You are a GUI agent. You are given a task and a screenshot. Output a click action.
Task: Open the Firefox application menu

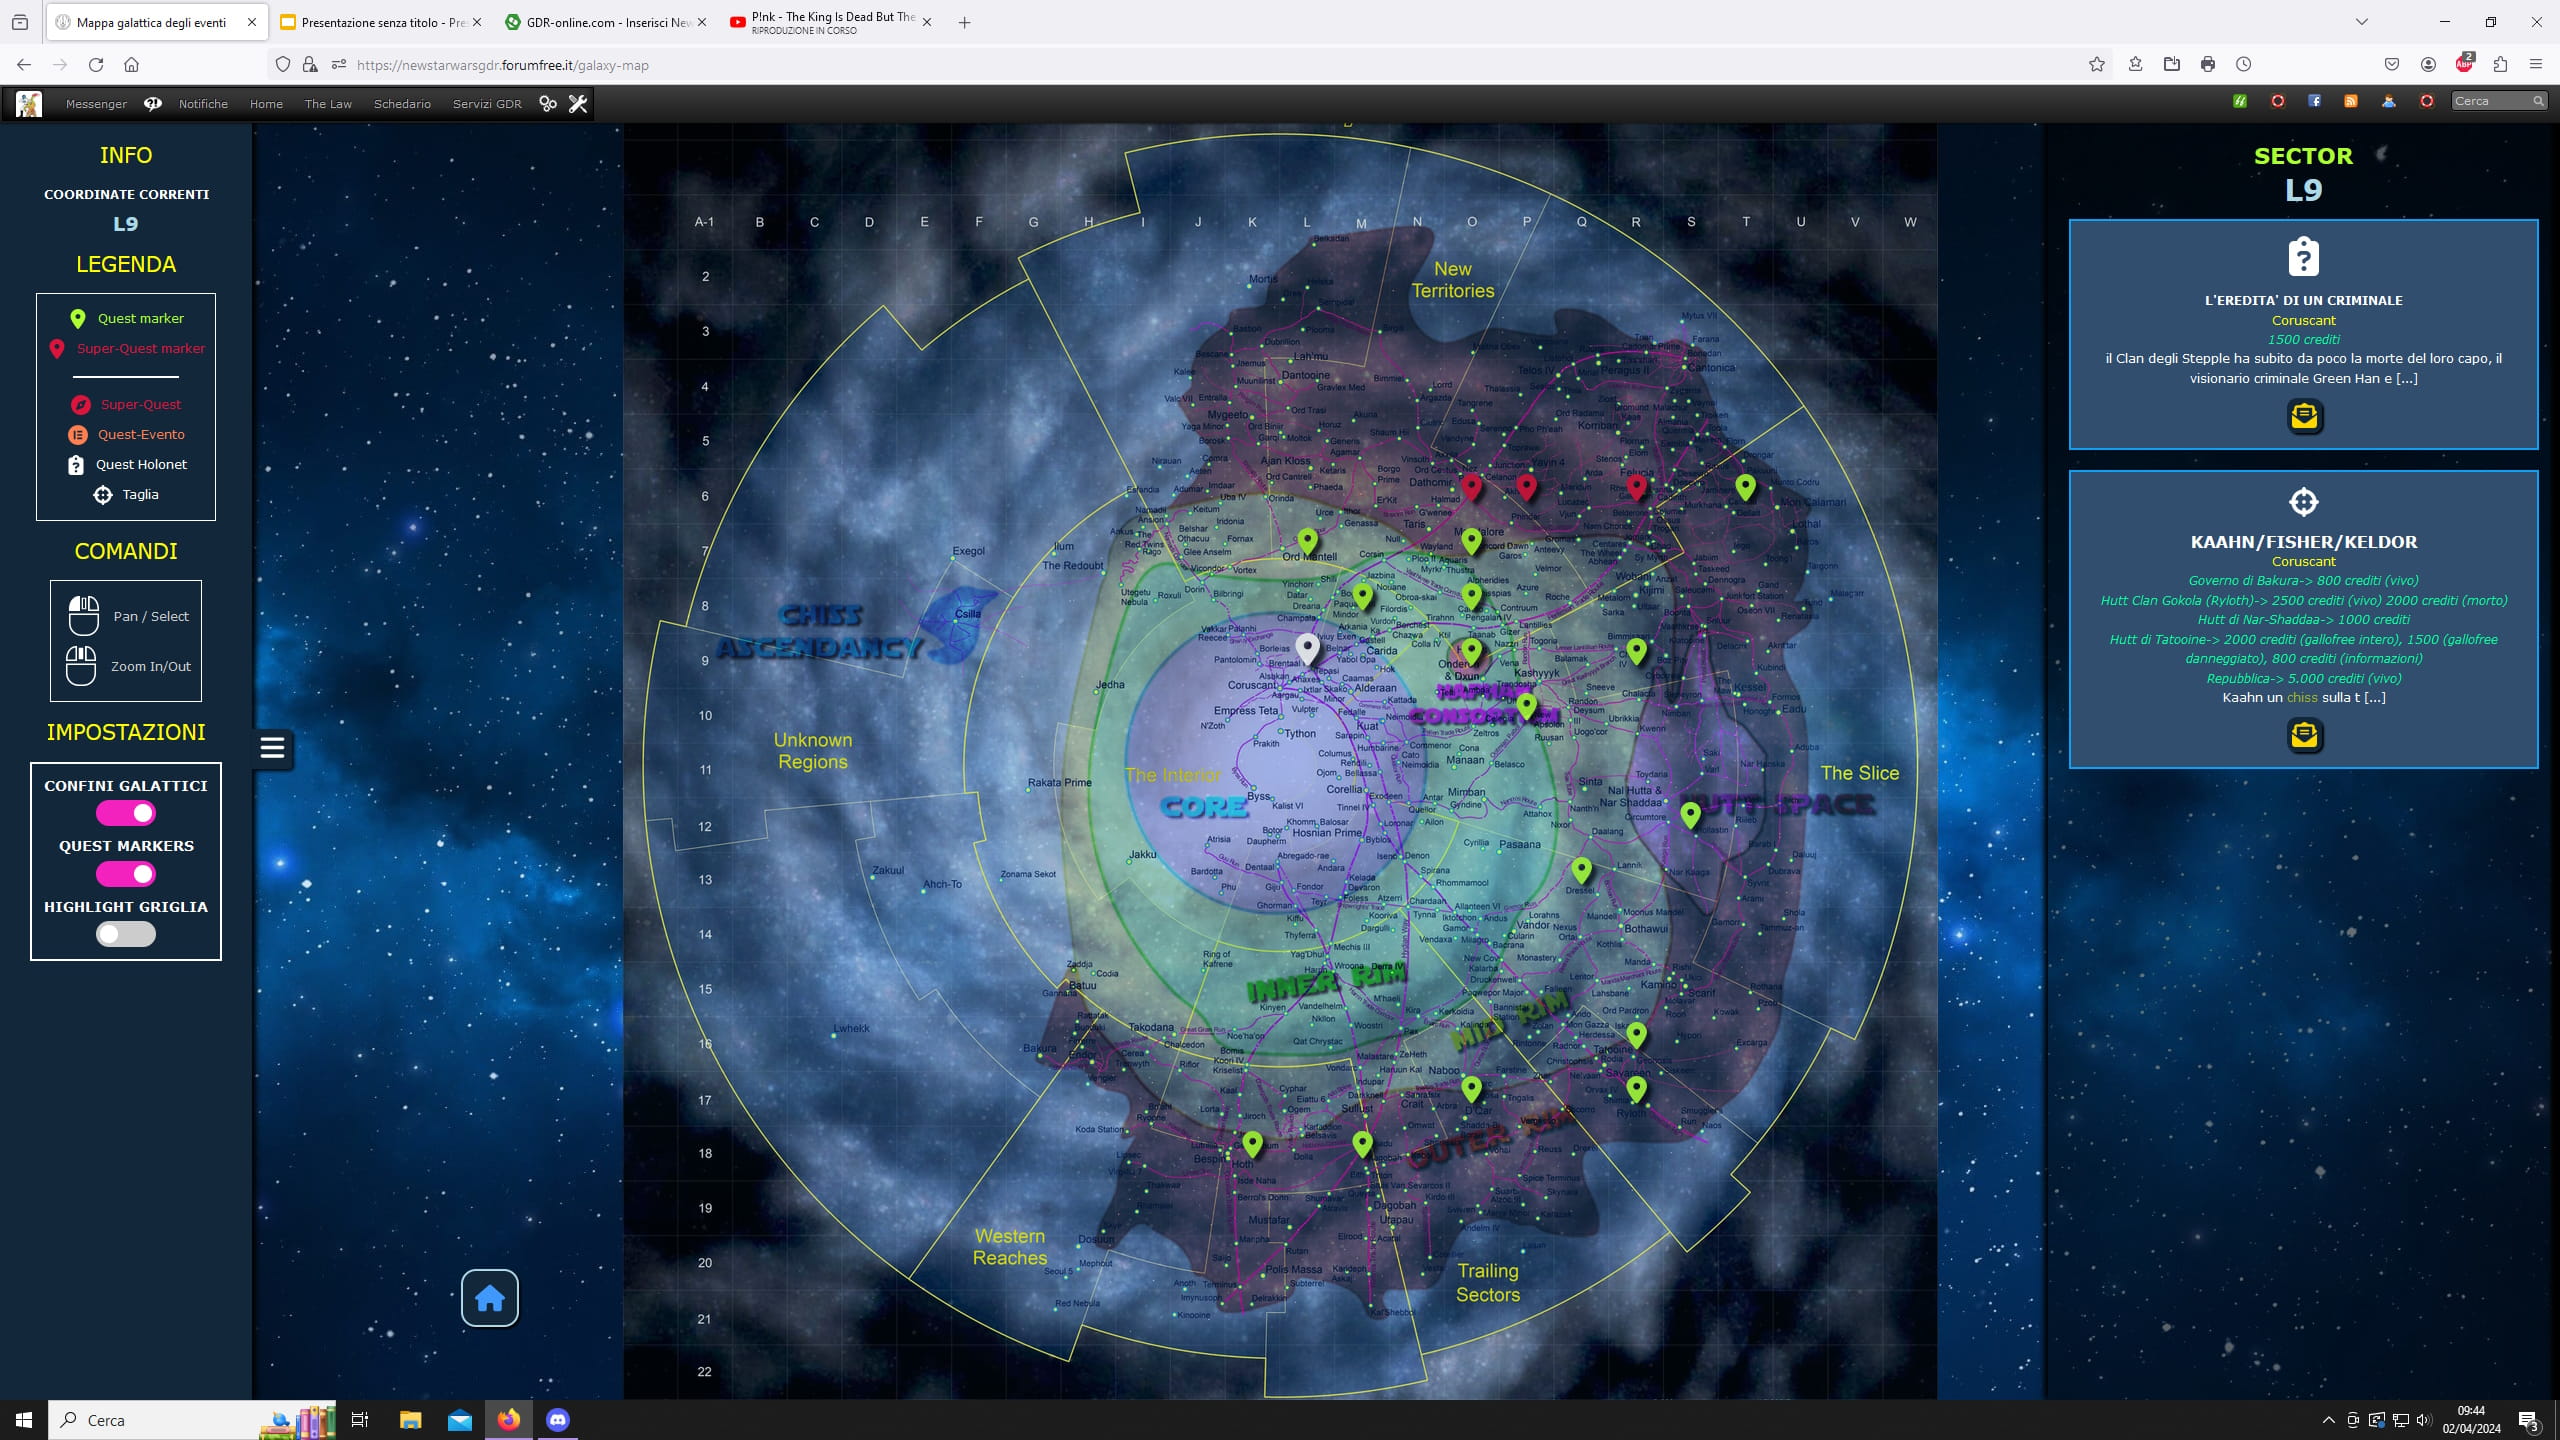tap(2536, 64)
